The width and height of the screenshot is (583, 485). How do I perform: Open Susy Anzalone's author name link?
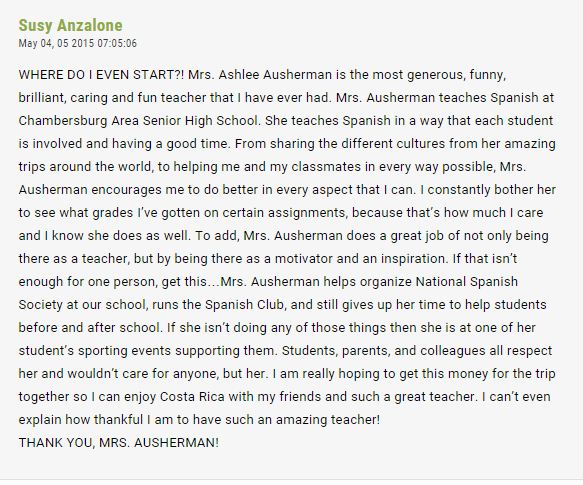point(70,25)
